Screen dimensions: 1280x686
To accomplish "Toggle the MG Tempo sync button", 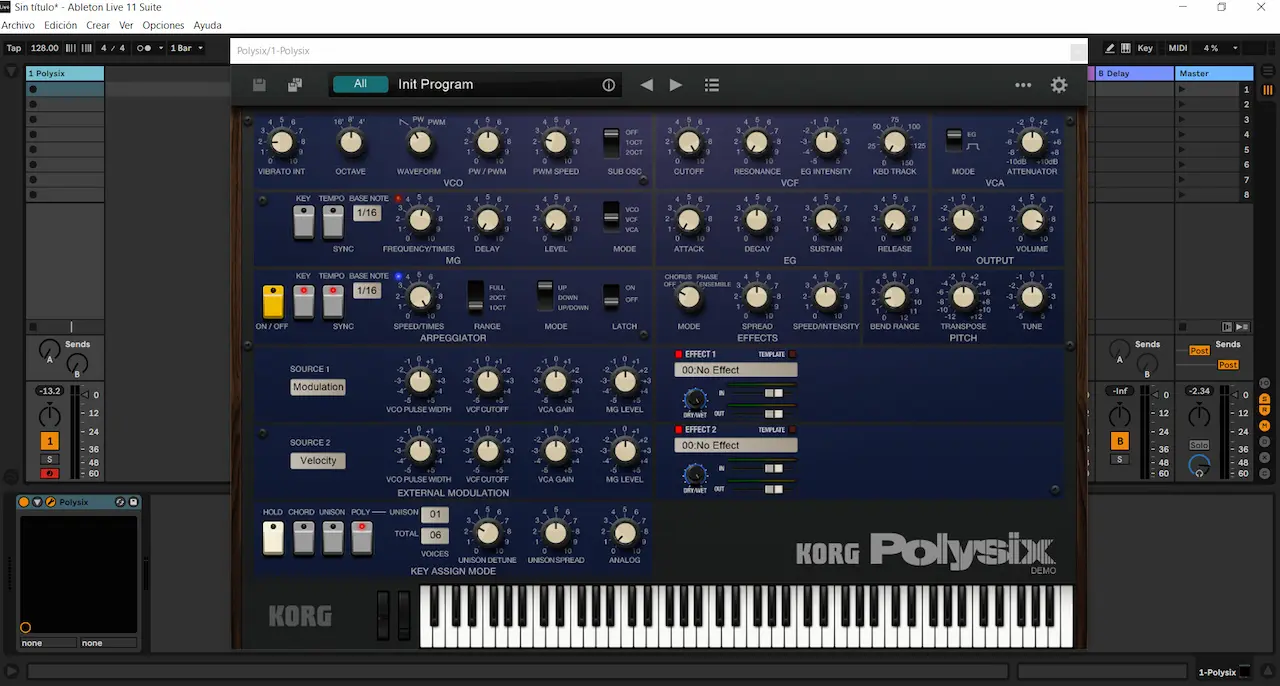I will coord(333,223).
